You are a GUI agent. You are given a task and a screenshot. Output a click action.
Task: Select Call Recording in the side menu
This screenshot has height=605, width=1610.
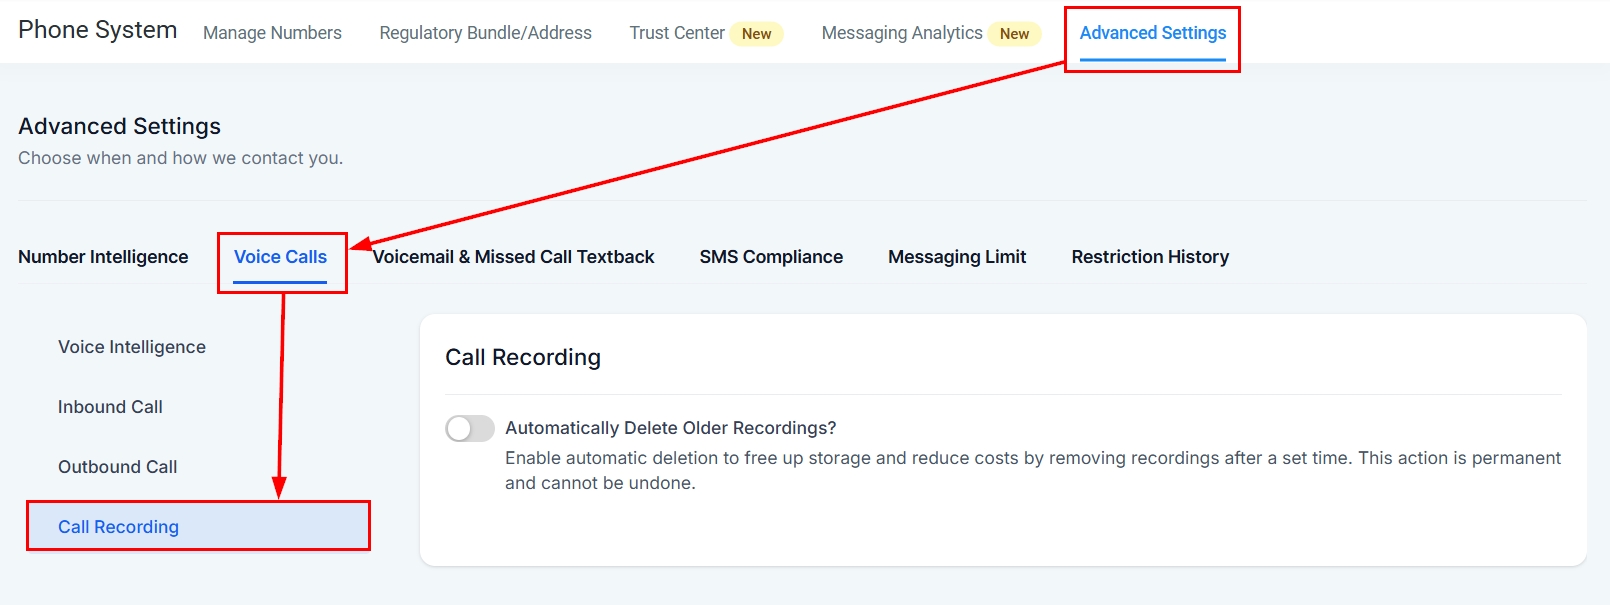[118, 527]
